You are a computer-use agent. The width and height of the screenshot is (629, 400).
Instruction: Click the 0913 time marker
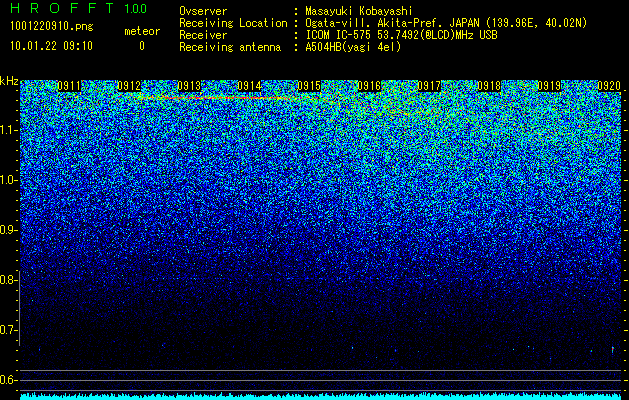pyautogui.click(x=189, y=86)
